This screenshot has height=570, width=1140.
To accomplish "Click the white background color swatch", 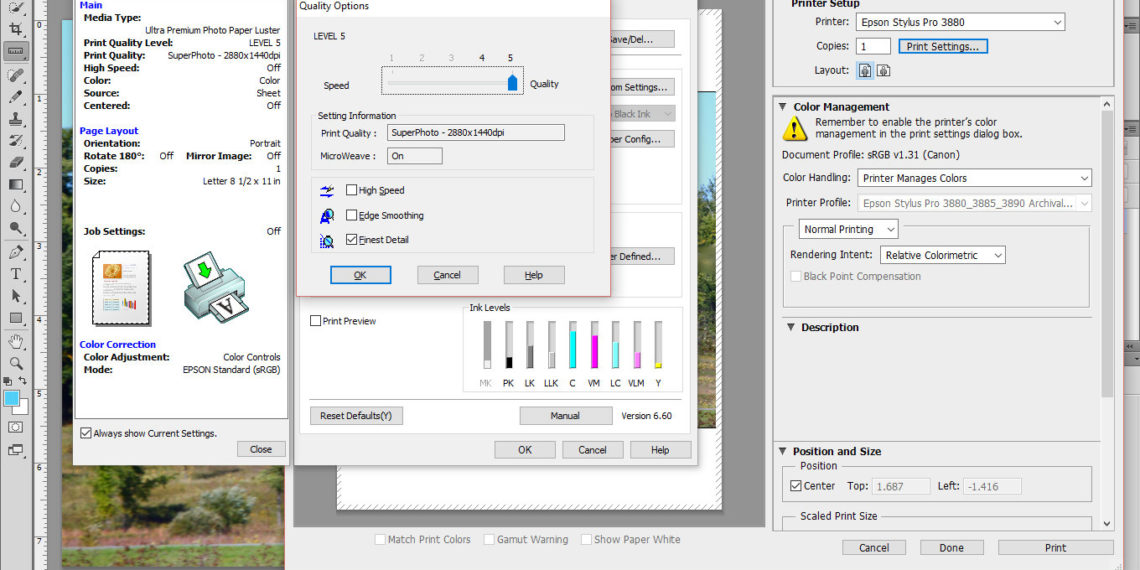I will pos(22,409).
